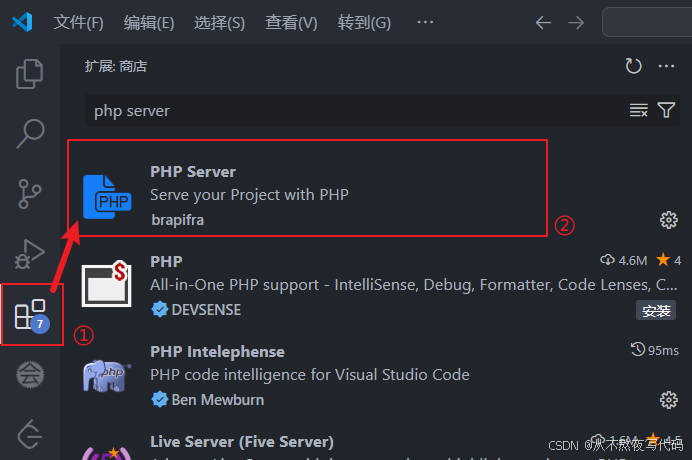Open the Search view in activity bar
Viewport: 692px width, 460px height.
point(30,133)
